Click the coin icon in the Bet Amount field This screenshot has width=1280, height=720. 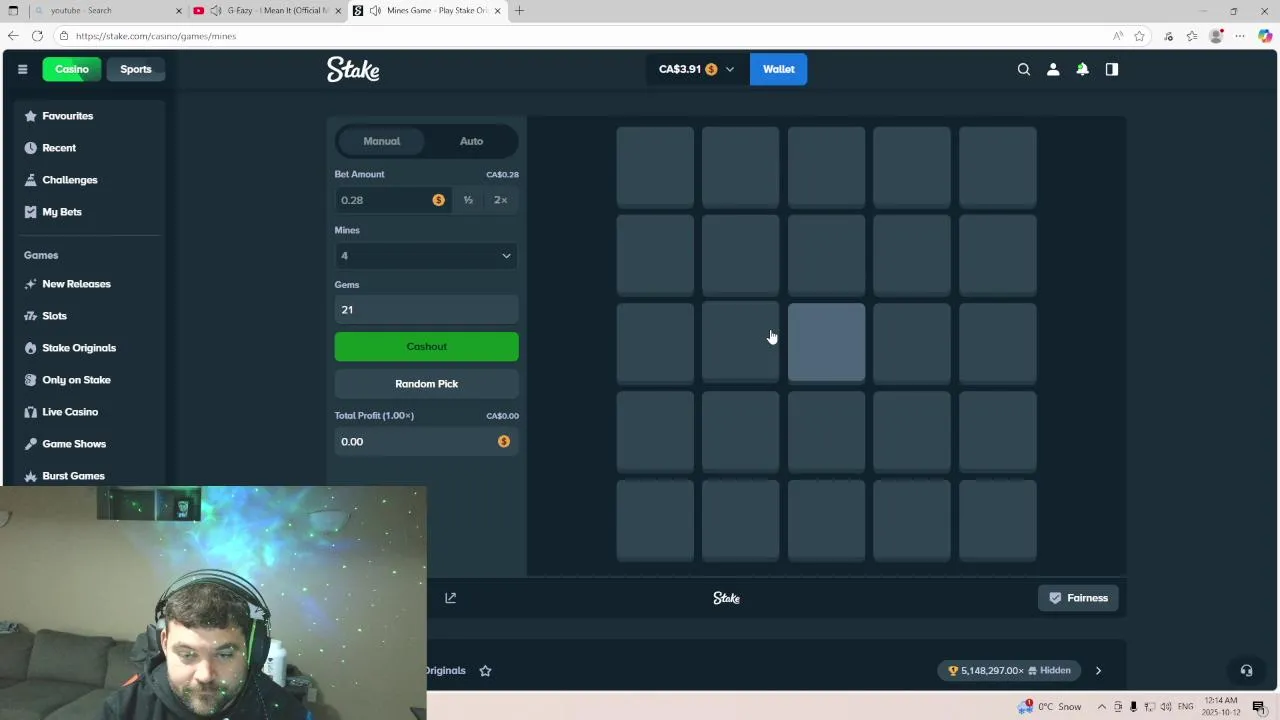point(438,200)
